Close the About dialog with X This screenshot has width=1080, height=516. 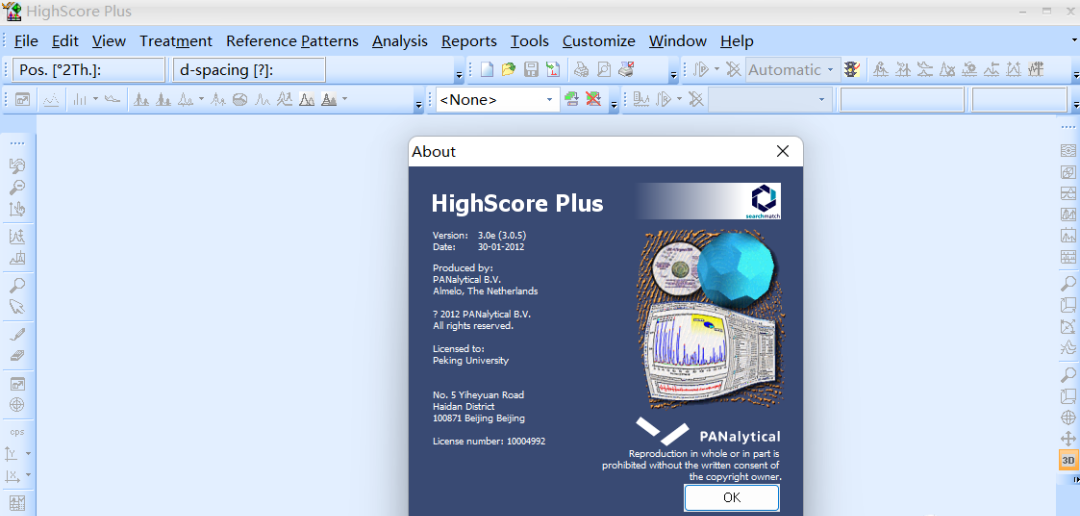[x=782, y=152]
